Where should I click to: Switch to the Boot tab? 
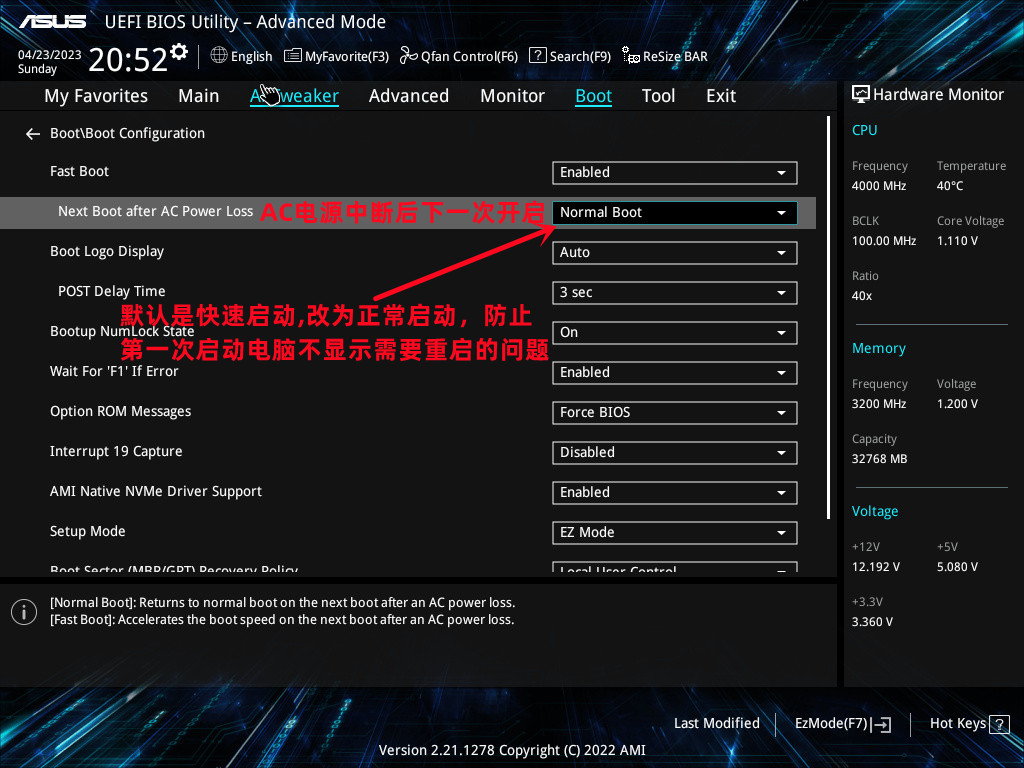(594, 96)
